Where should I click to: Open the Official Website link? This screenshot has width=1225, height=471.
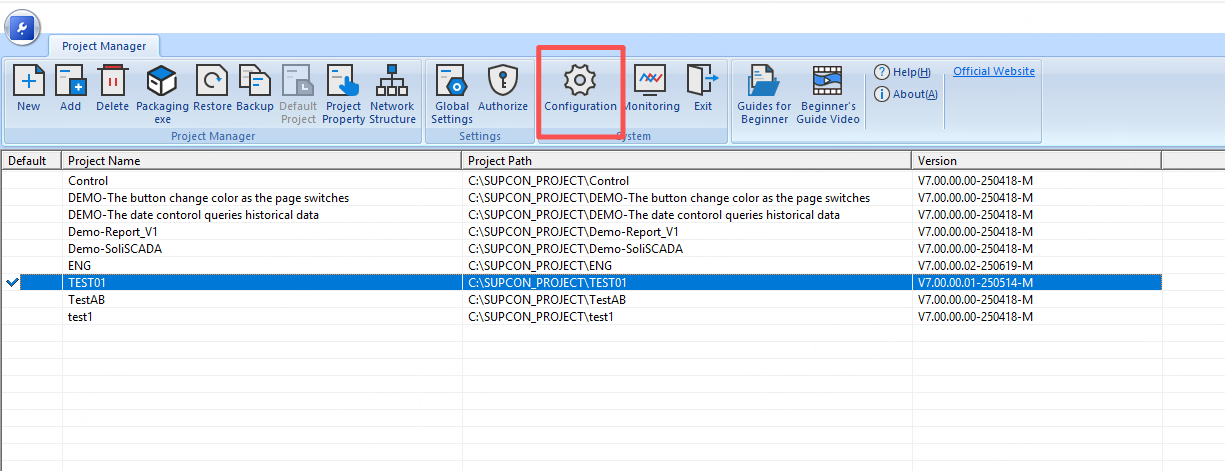[993, 71]
